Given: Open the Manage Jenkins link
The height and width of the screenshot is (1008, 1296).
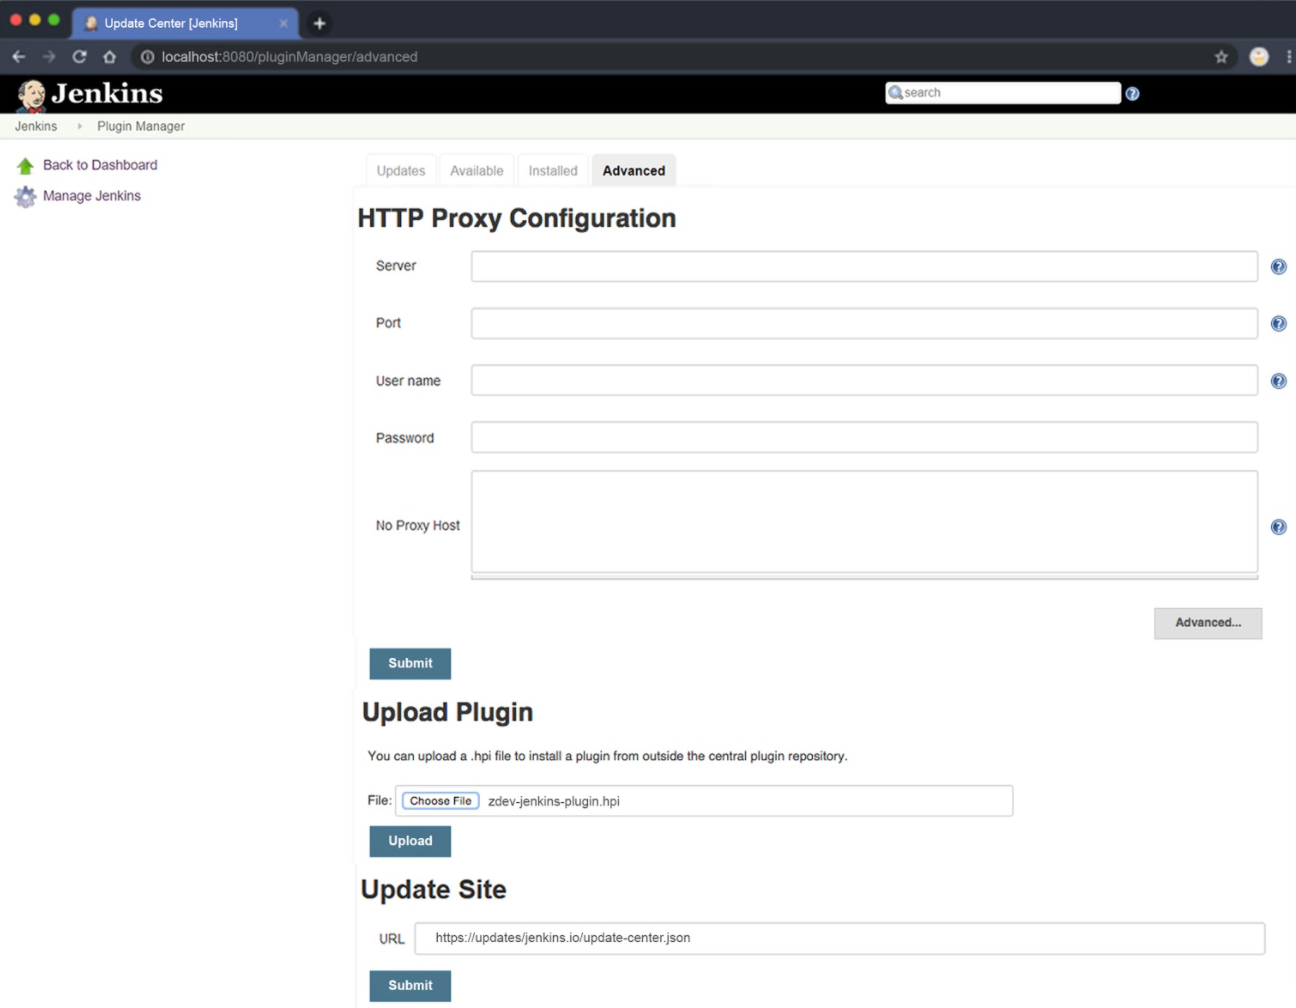Looking at the screenshot, I should pos(92,196).
